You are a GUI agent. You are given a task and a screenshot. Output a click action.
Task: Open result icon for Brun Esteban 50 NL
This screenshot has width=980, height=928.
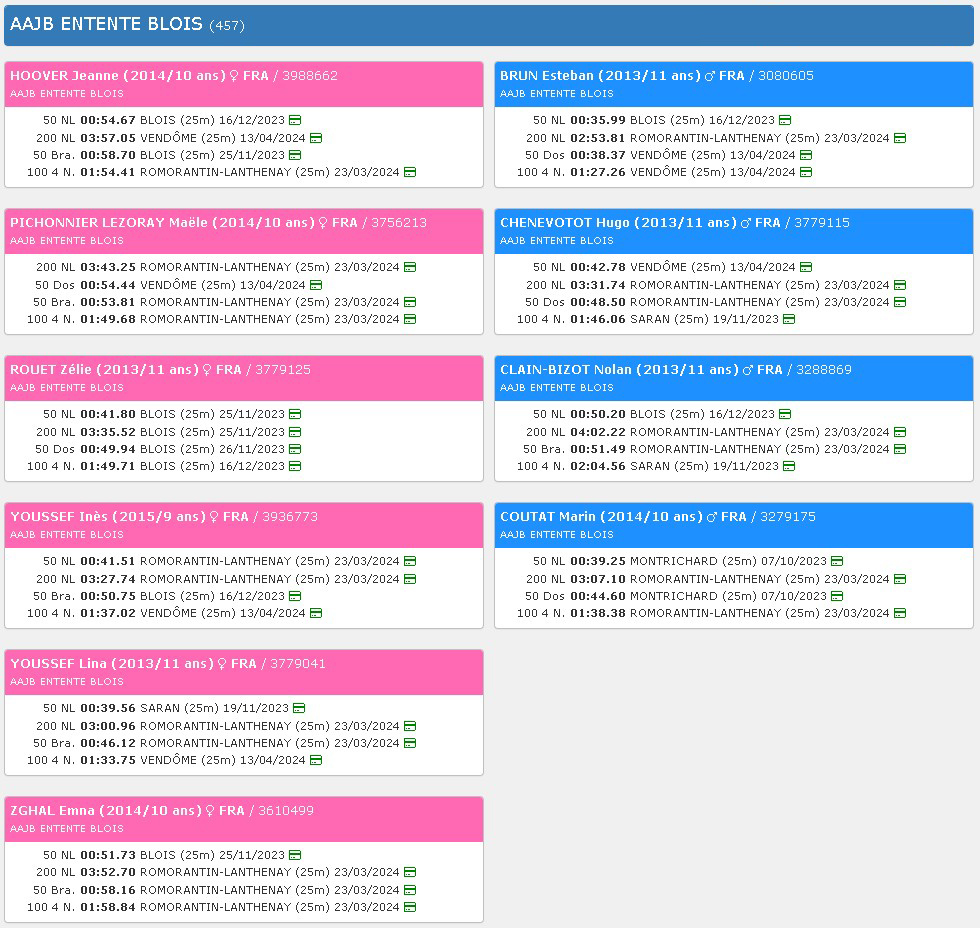[785, 120]
